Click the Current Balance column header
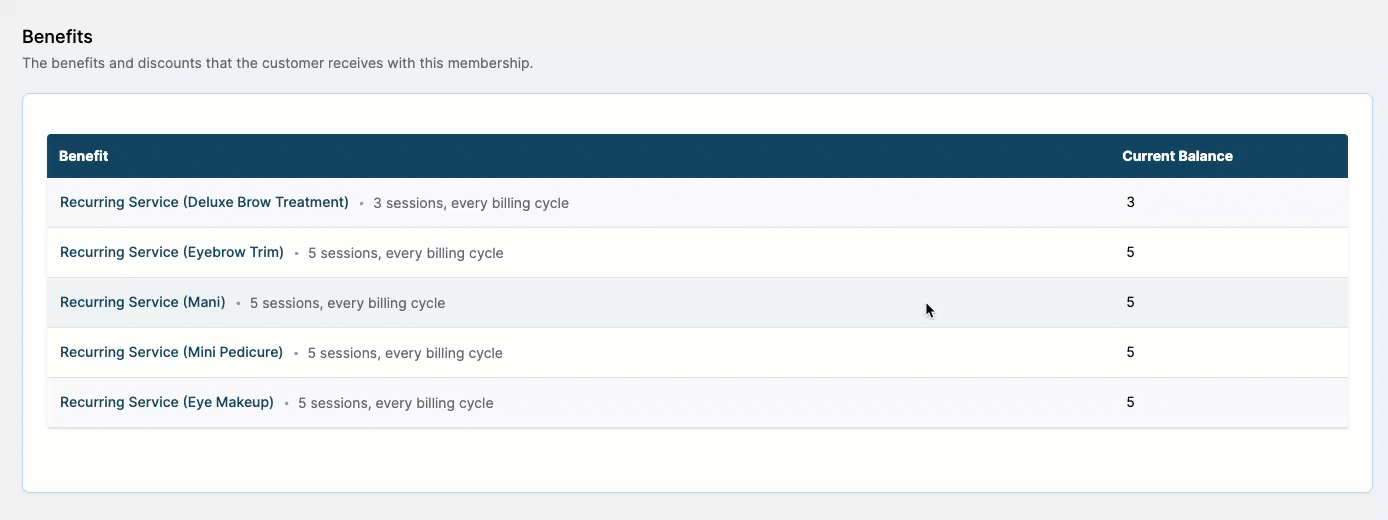 (1177, 156)
